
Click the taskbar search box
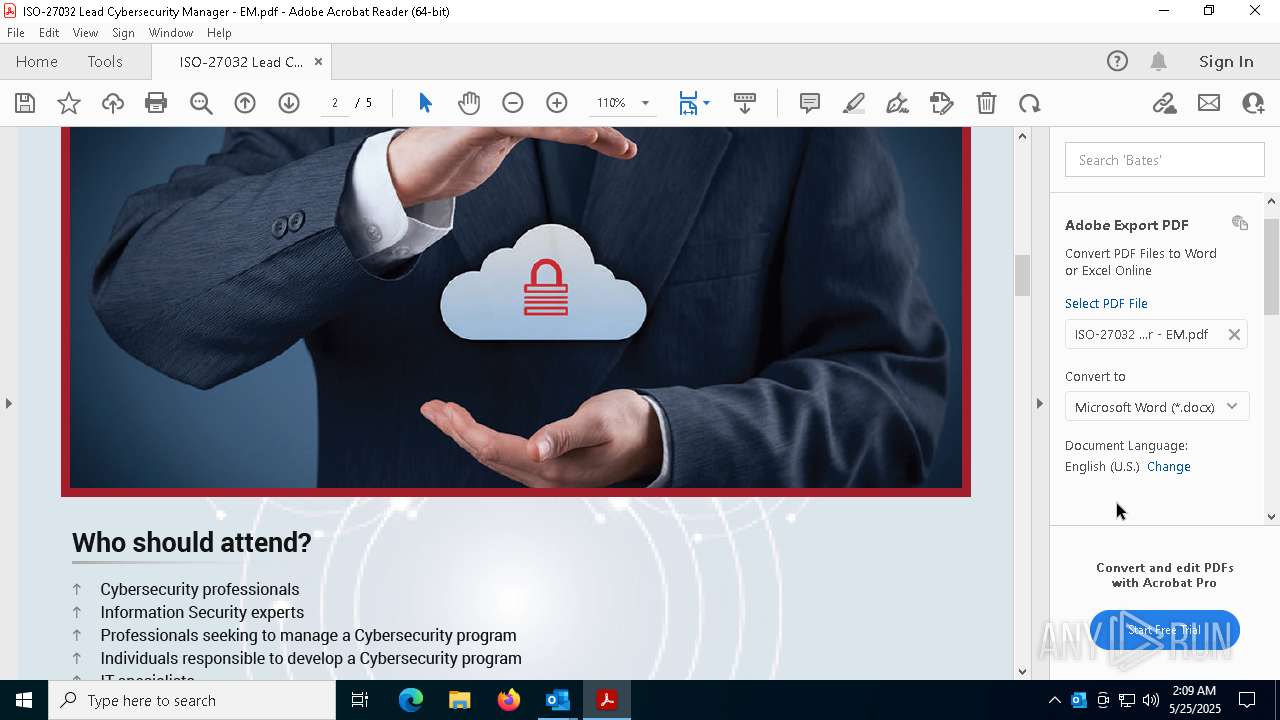tap(192, 700)
